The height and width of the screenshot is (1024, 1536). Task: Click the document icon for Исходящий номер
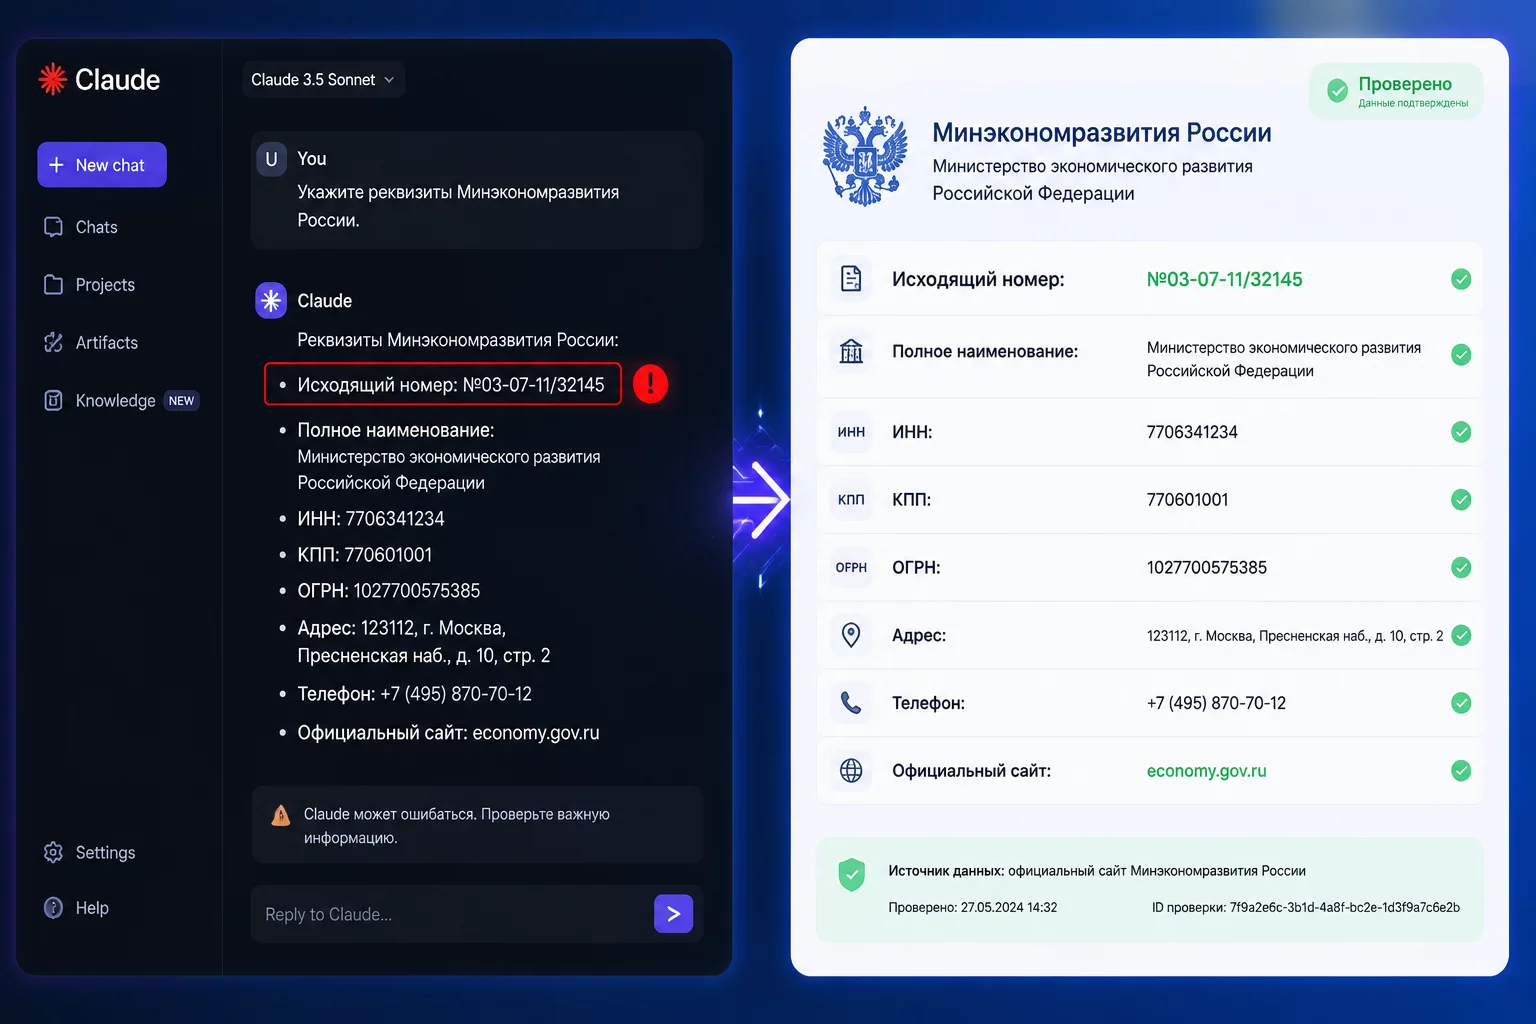click(x=851, y=279)
